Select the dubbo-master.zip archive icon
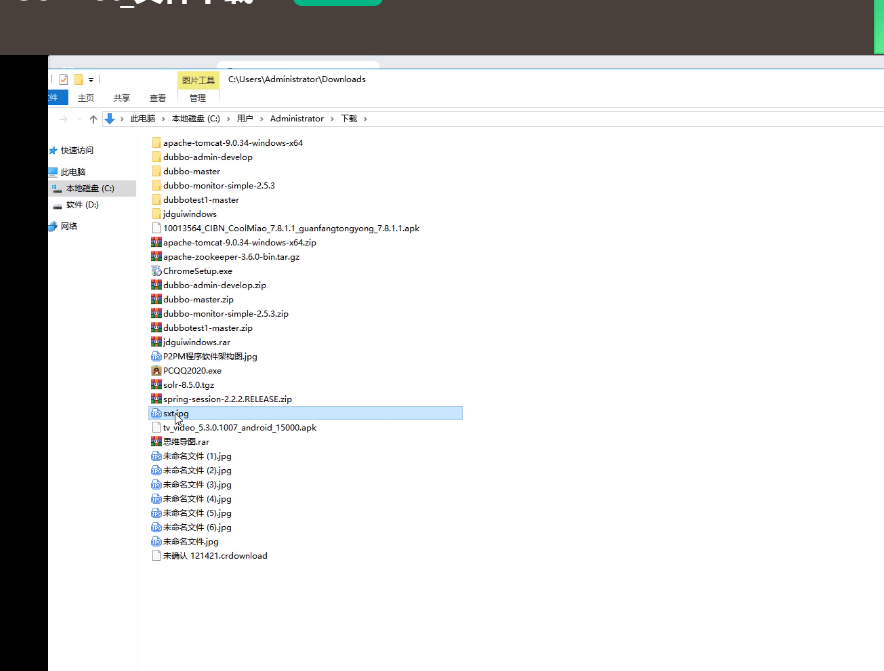Viewport: 884px width, 671px height. [156, 299]
